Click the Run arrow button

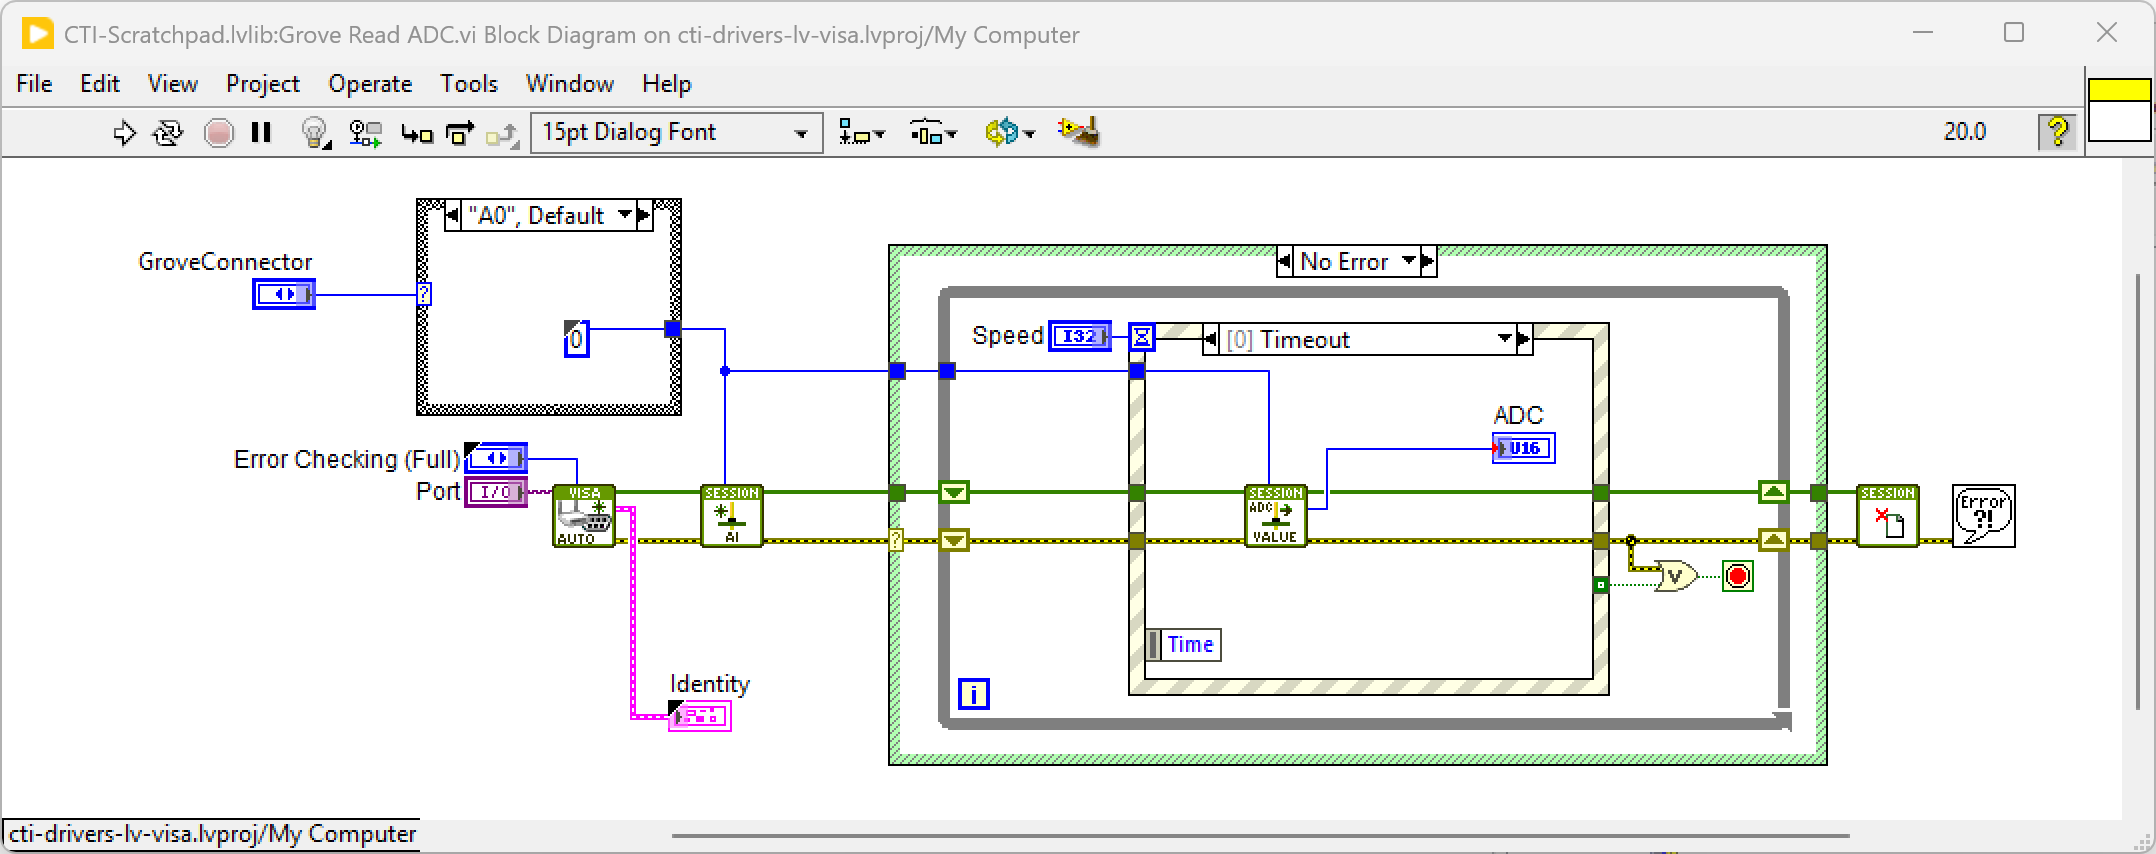(124, 133)
